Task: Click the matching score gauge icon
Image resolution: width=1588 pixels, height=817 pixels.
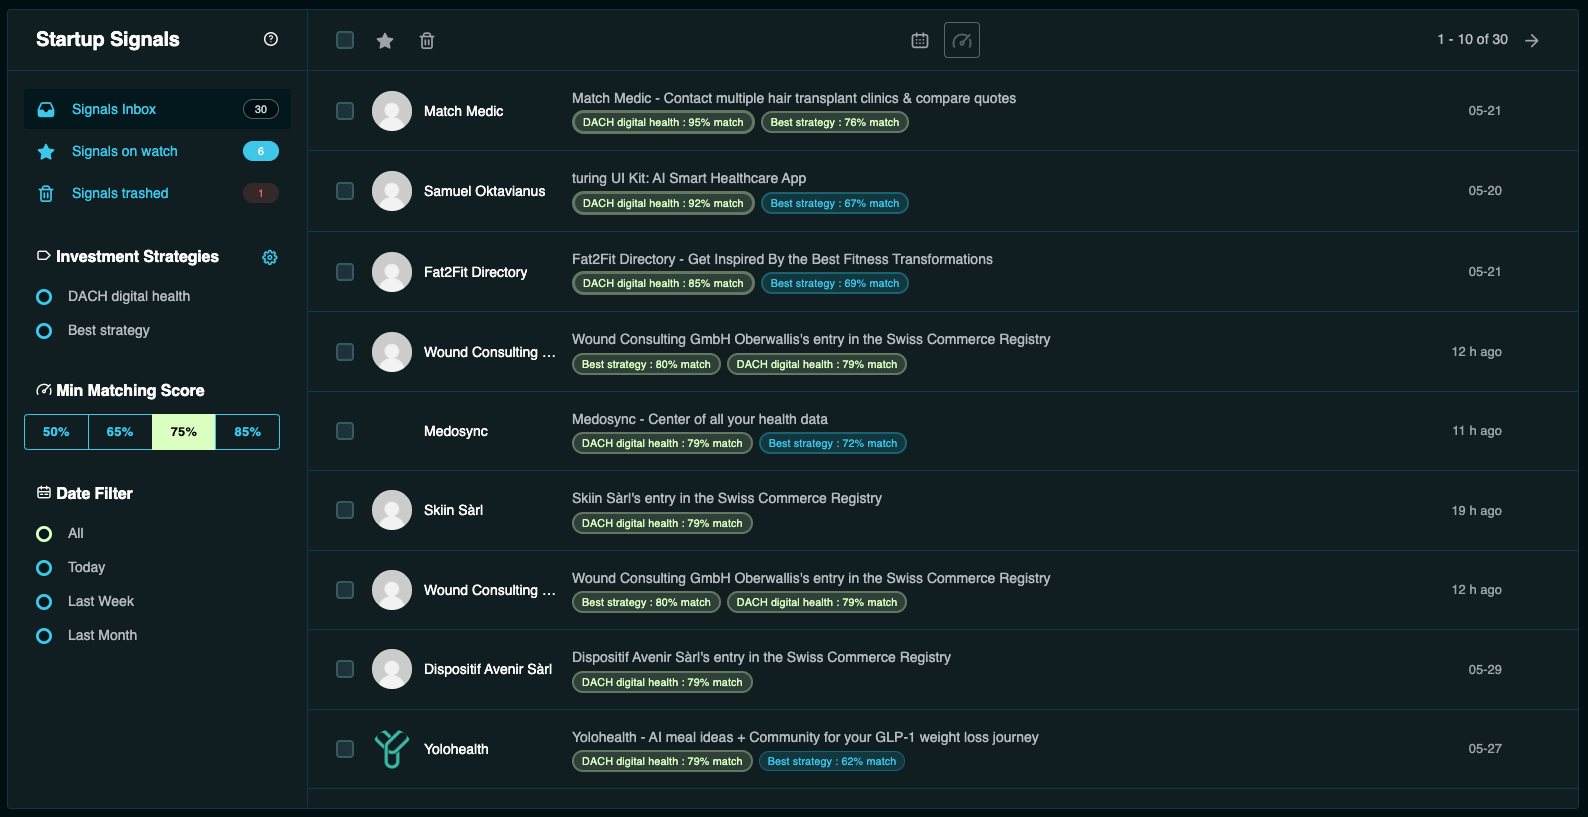Action: pos(962,40)
